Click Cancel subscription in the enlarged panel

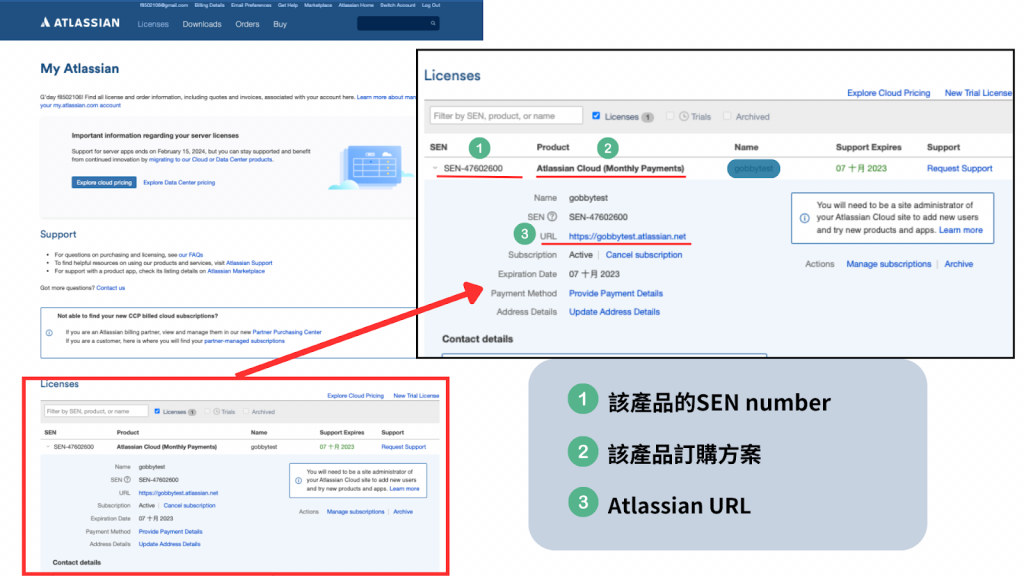pos(644,255)
